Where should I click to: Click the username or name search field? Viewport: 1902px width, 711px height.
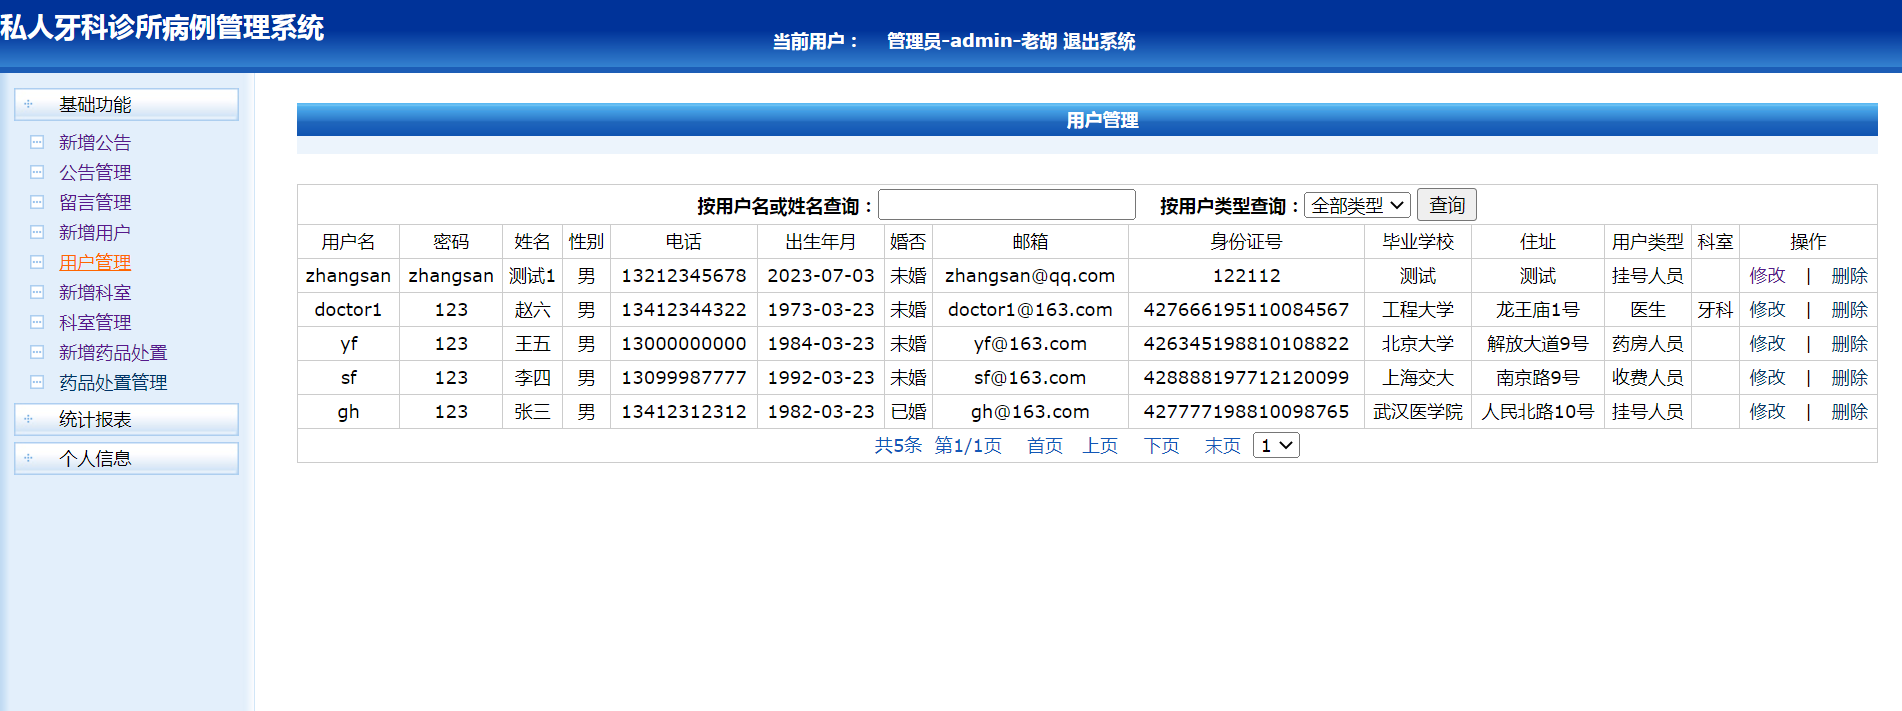tap(1007, 205)
